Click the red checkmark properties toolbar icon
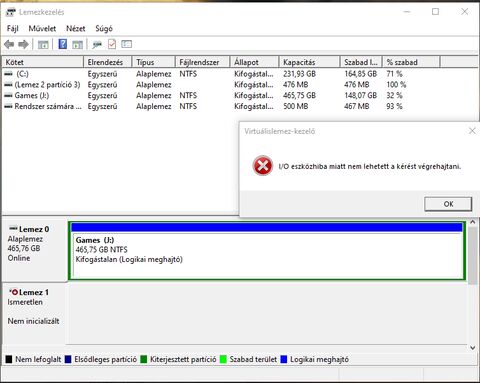Image resolution: width=480 pixels, height=383 pixels. (x=112, y=44)
